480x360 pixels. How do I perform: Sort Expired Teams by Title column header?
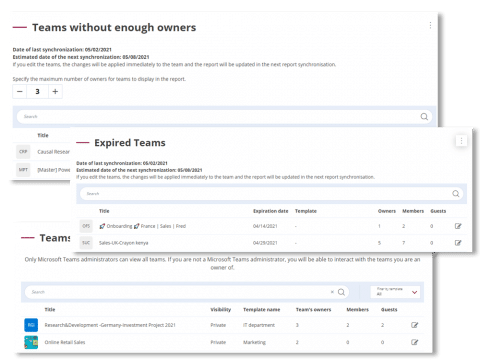click(x=104, y=211)
